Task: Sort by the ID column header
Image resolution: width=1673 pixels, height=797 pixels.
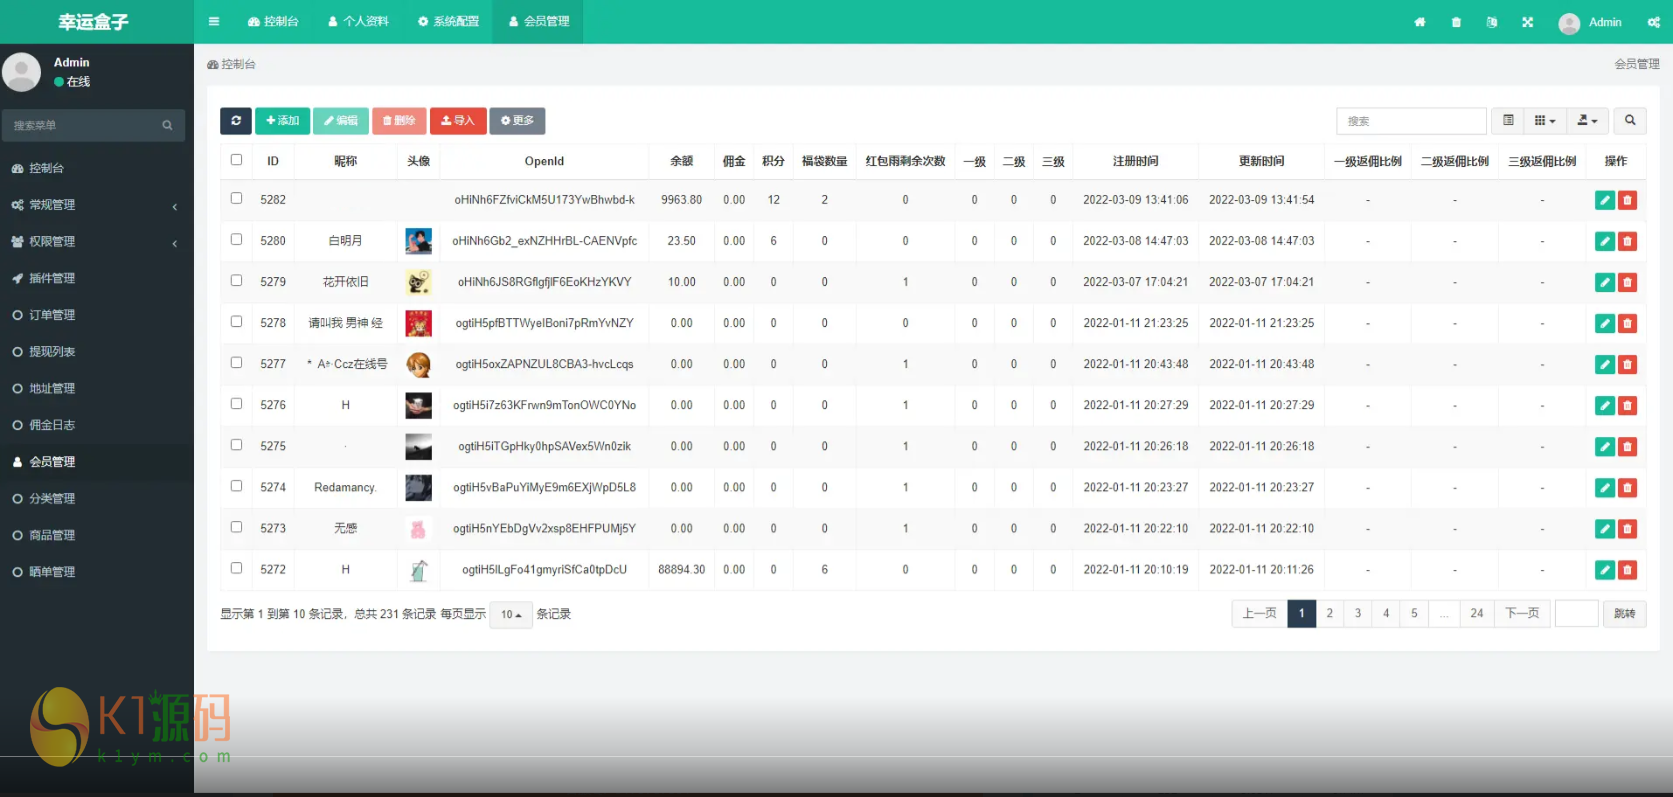Action: coord(273,161)
